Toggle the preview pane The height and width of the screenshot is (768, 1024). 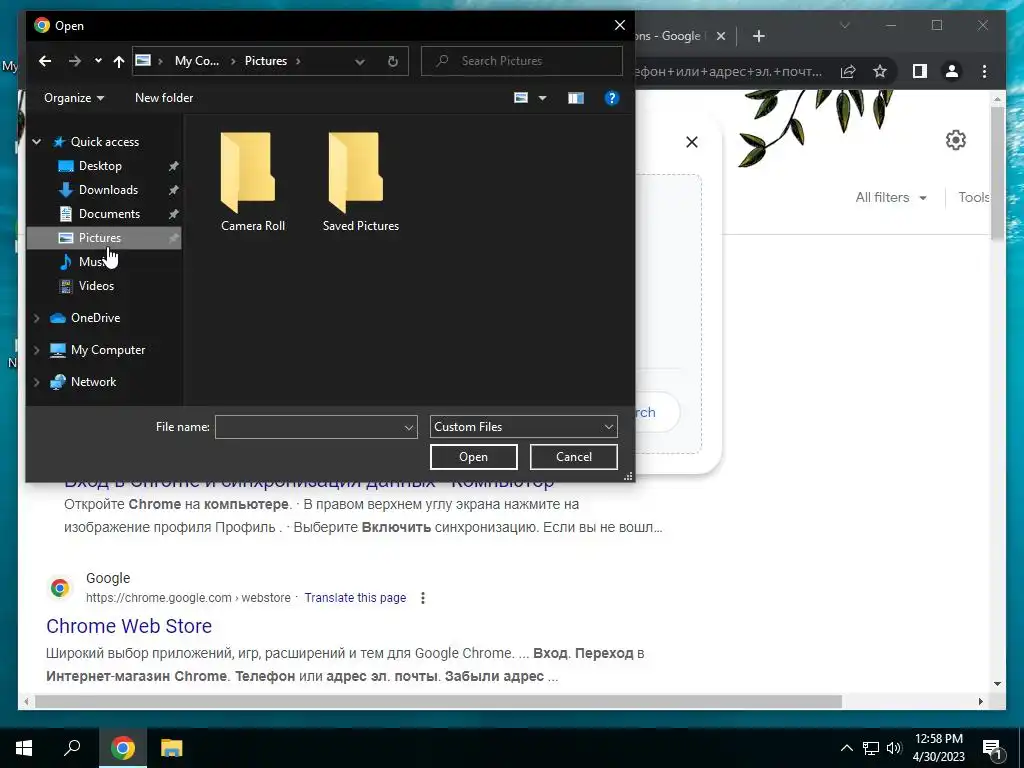point(575,98)
